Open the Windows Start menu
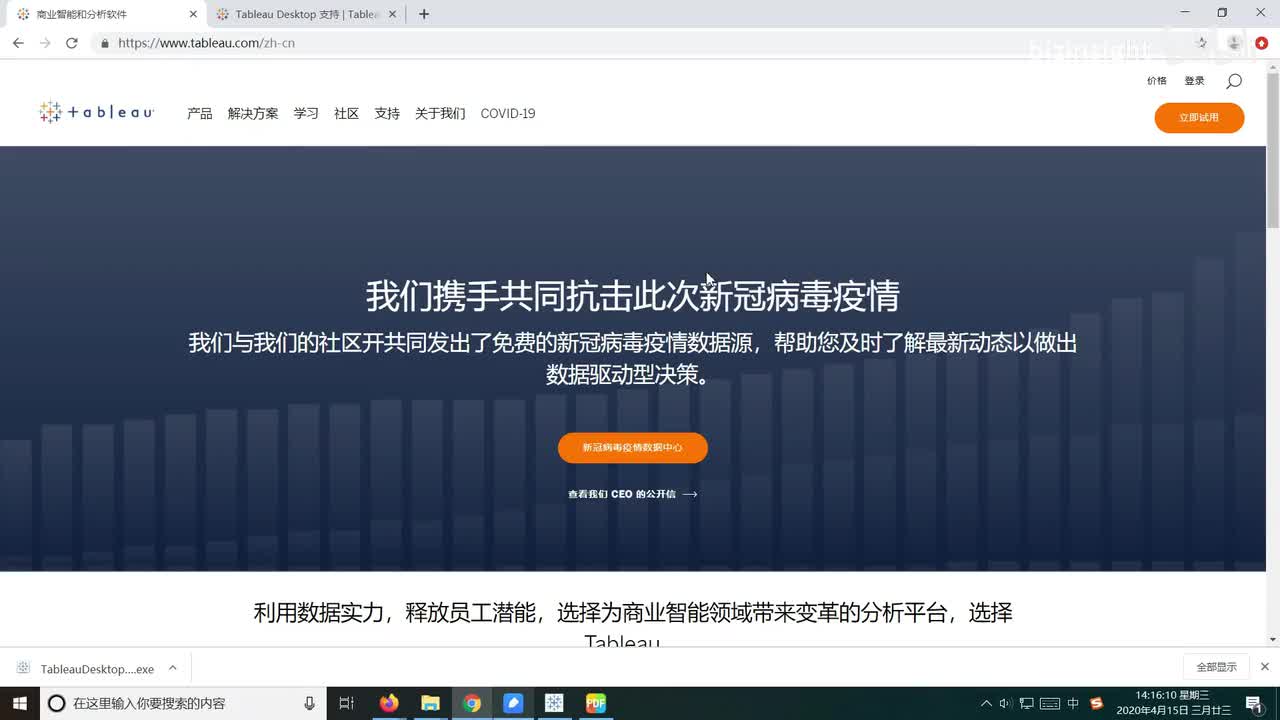The height and width of the screenshot is (720, 1280). click(x=20, y=703)
